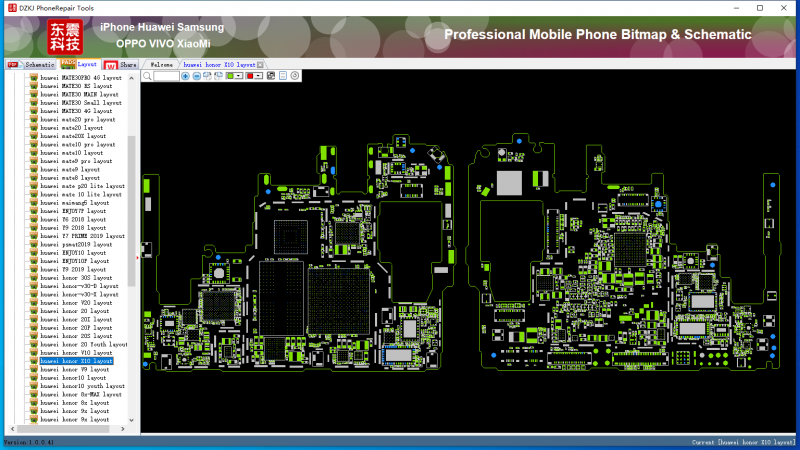Viewport: 800px width, 450px height.
Task: Open huawei honor V9 layout item
Action: coord(74,369)
